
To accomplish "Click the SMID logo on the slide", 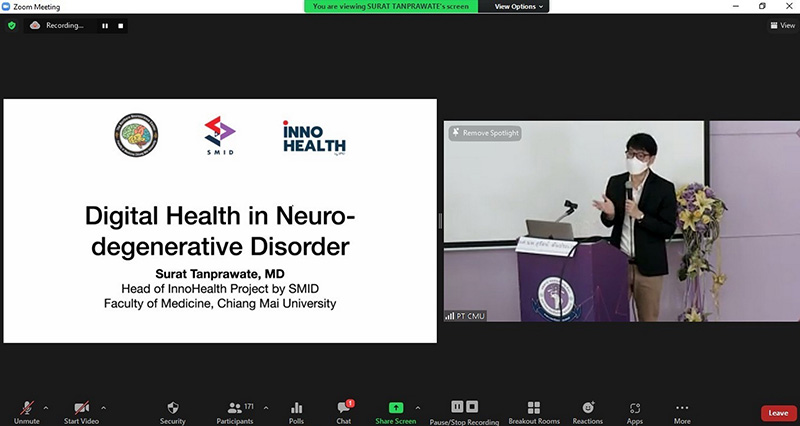I will (220, 135).
